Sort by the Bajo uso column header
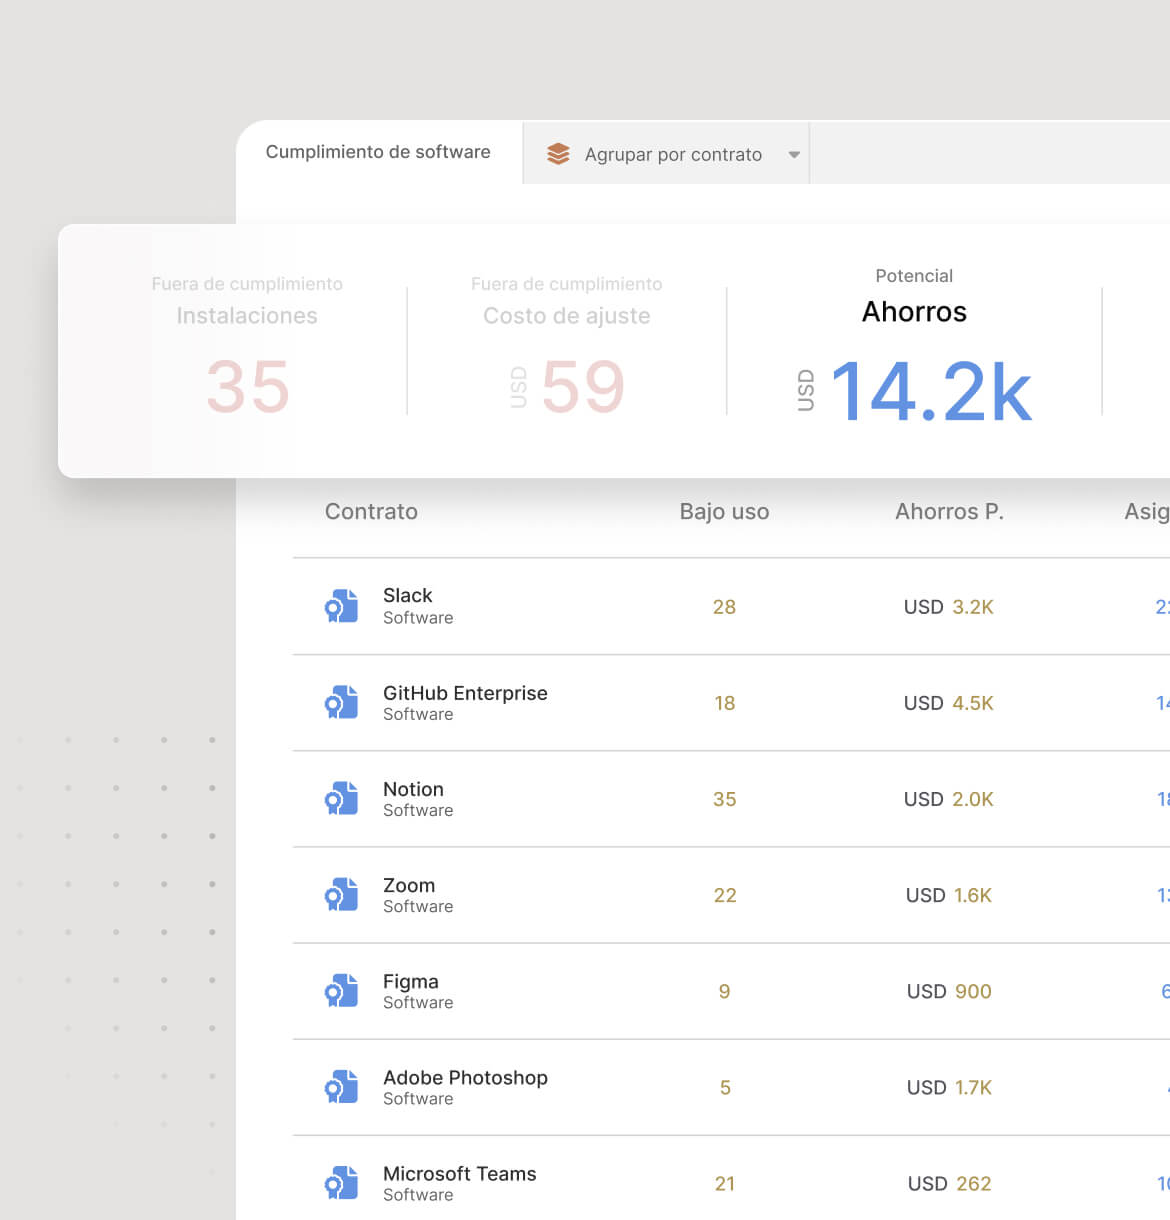 tap(724, 511)
